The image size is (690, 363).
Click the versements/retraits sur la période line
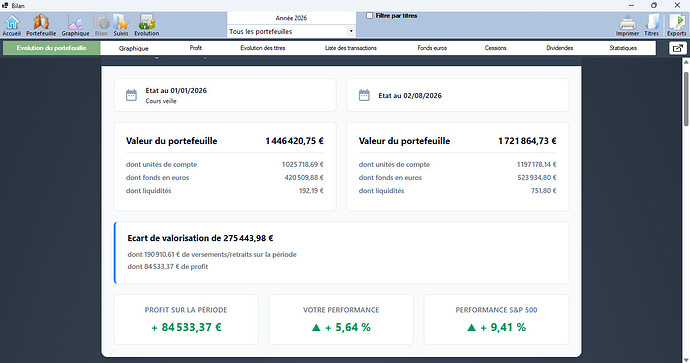(212, 254)
